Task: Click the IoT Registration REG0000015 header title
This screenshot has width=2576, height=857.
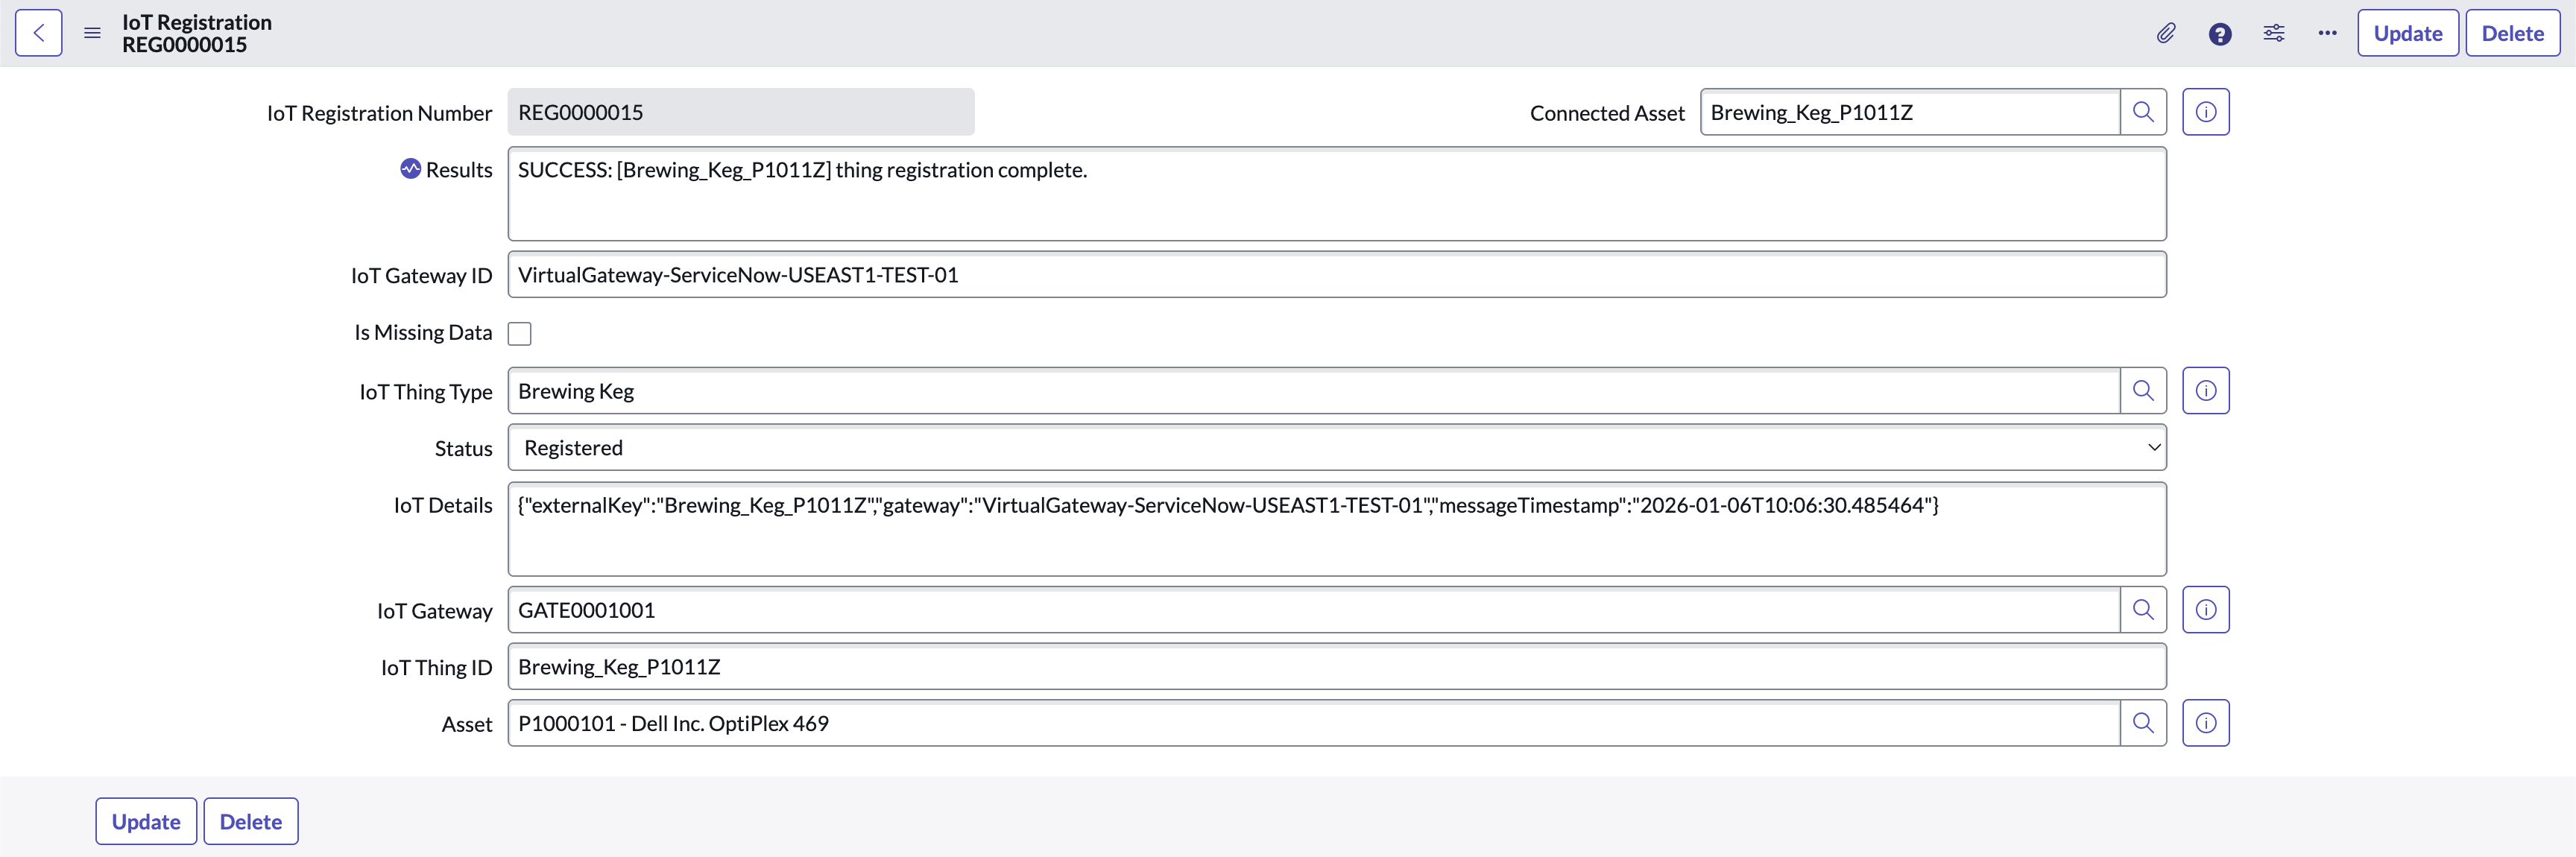Action: point(196,33)
